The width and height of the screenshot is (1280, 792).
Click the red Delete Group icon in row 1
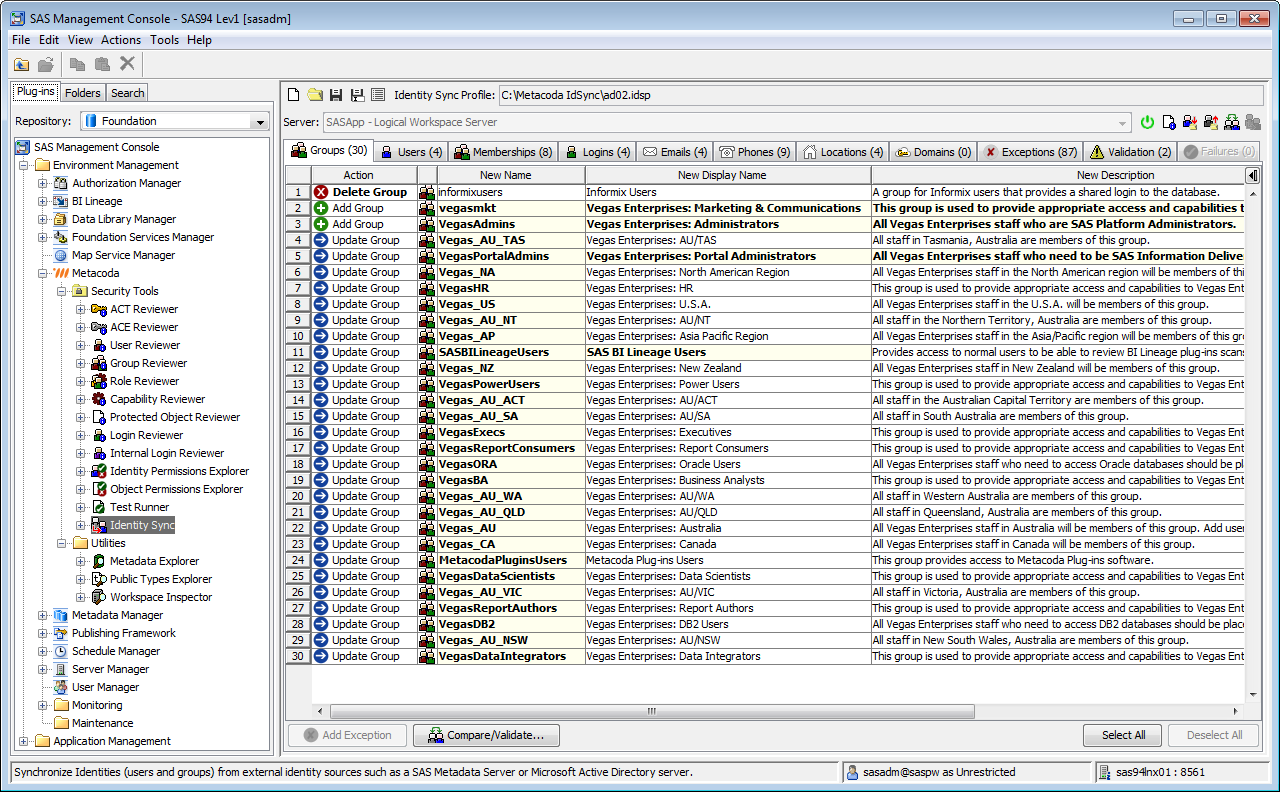(321, 192)
